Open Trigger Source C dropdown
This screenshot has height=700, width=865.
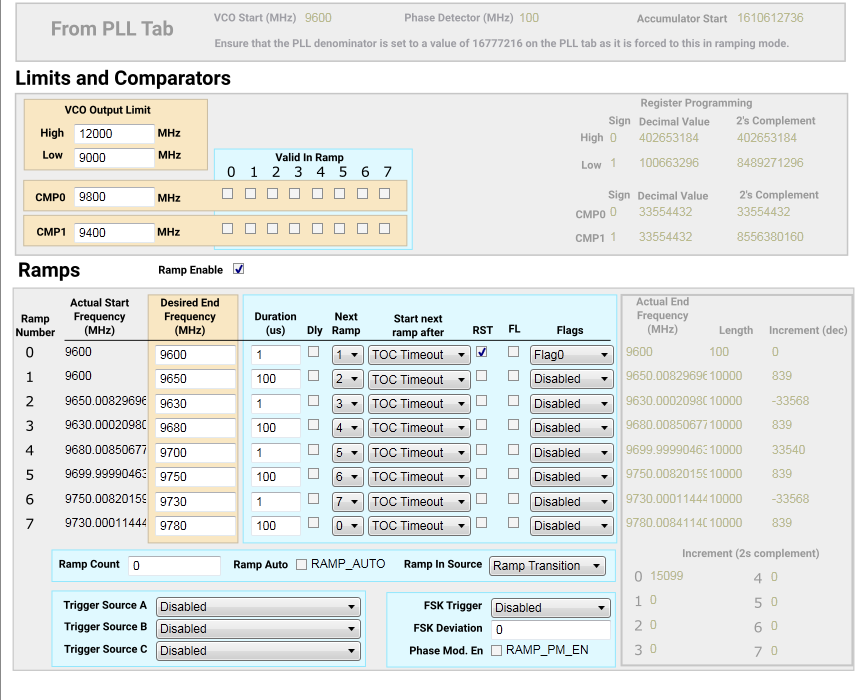pyautogui.click(x=258, y=651)
